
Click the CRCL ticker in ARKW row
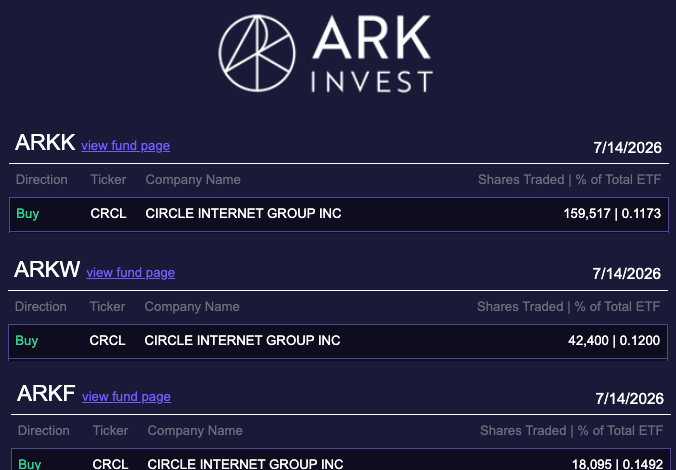point(107,341)
